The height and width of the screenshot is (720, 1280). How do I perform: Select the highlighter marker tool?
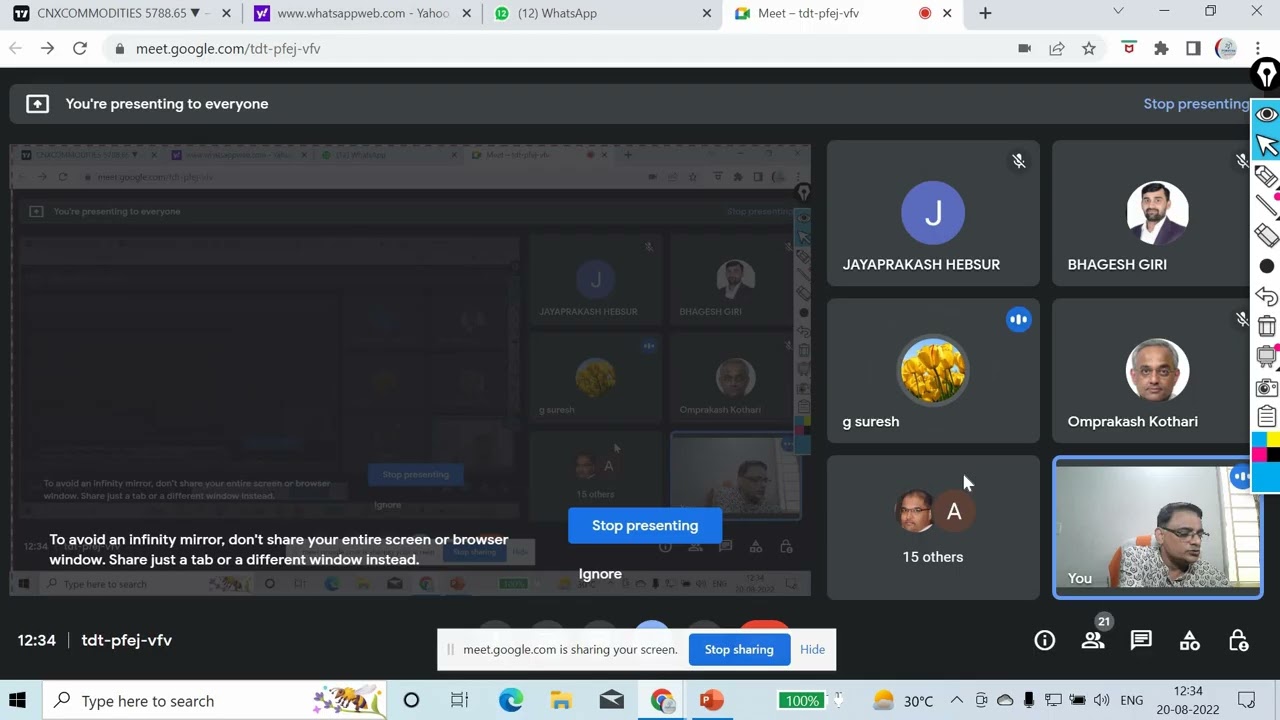pos(1266,177)
